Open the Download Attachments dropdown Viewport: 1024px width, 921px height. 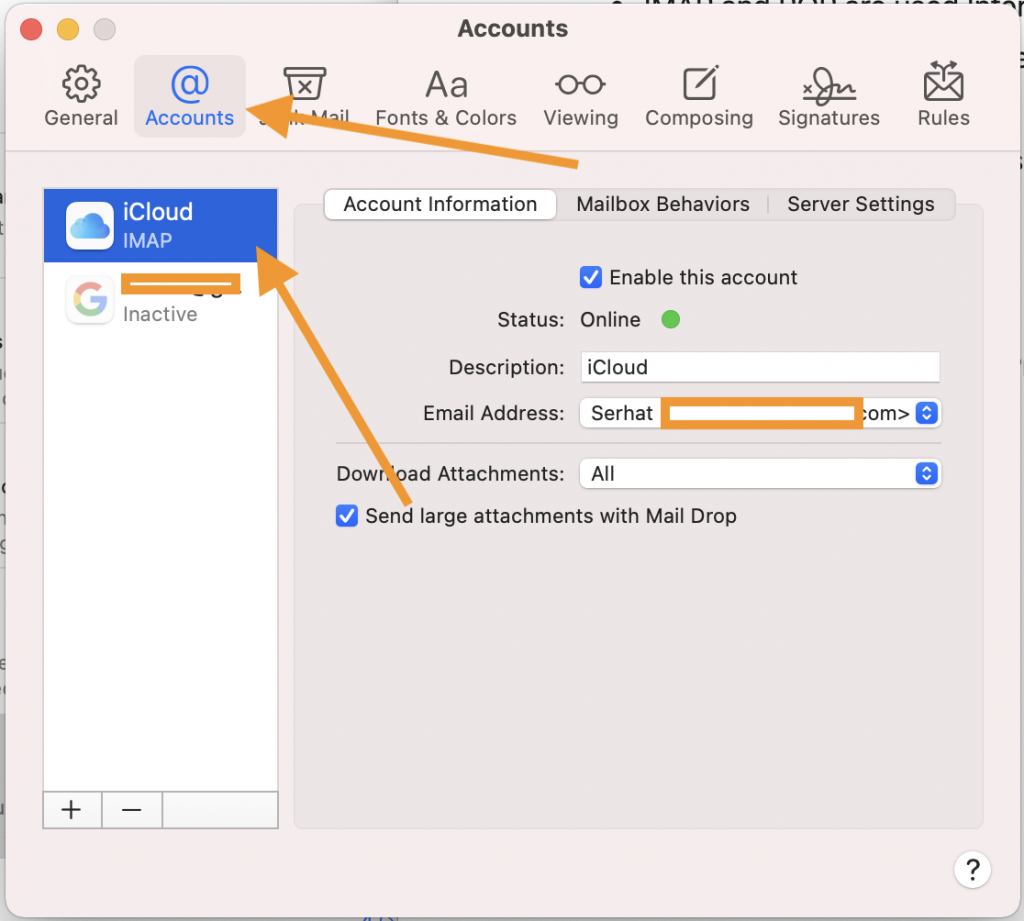tap(760, 474)
